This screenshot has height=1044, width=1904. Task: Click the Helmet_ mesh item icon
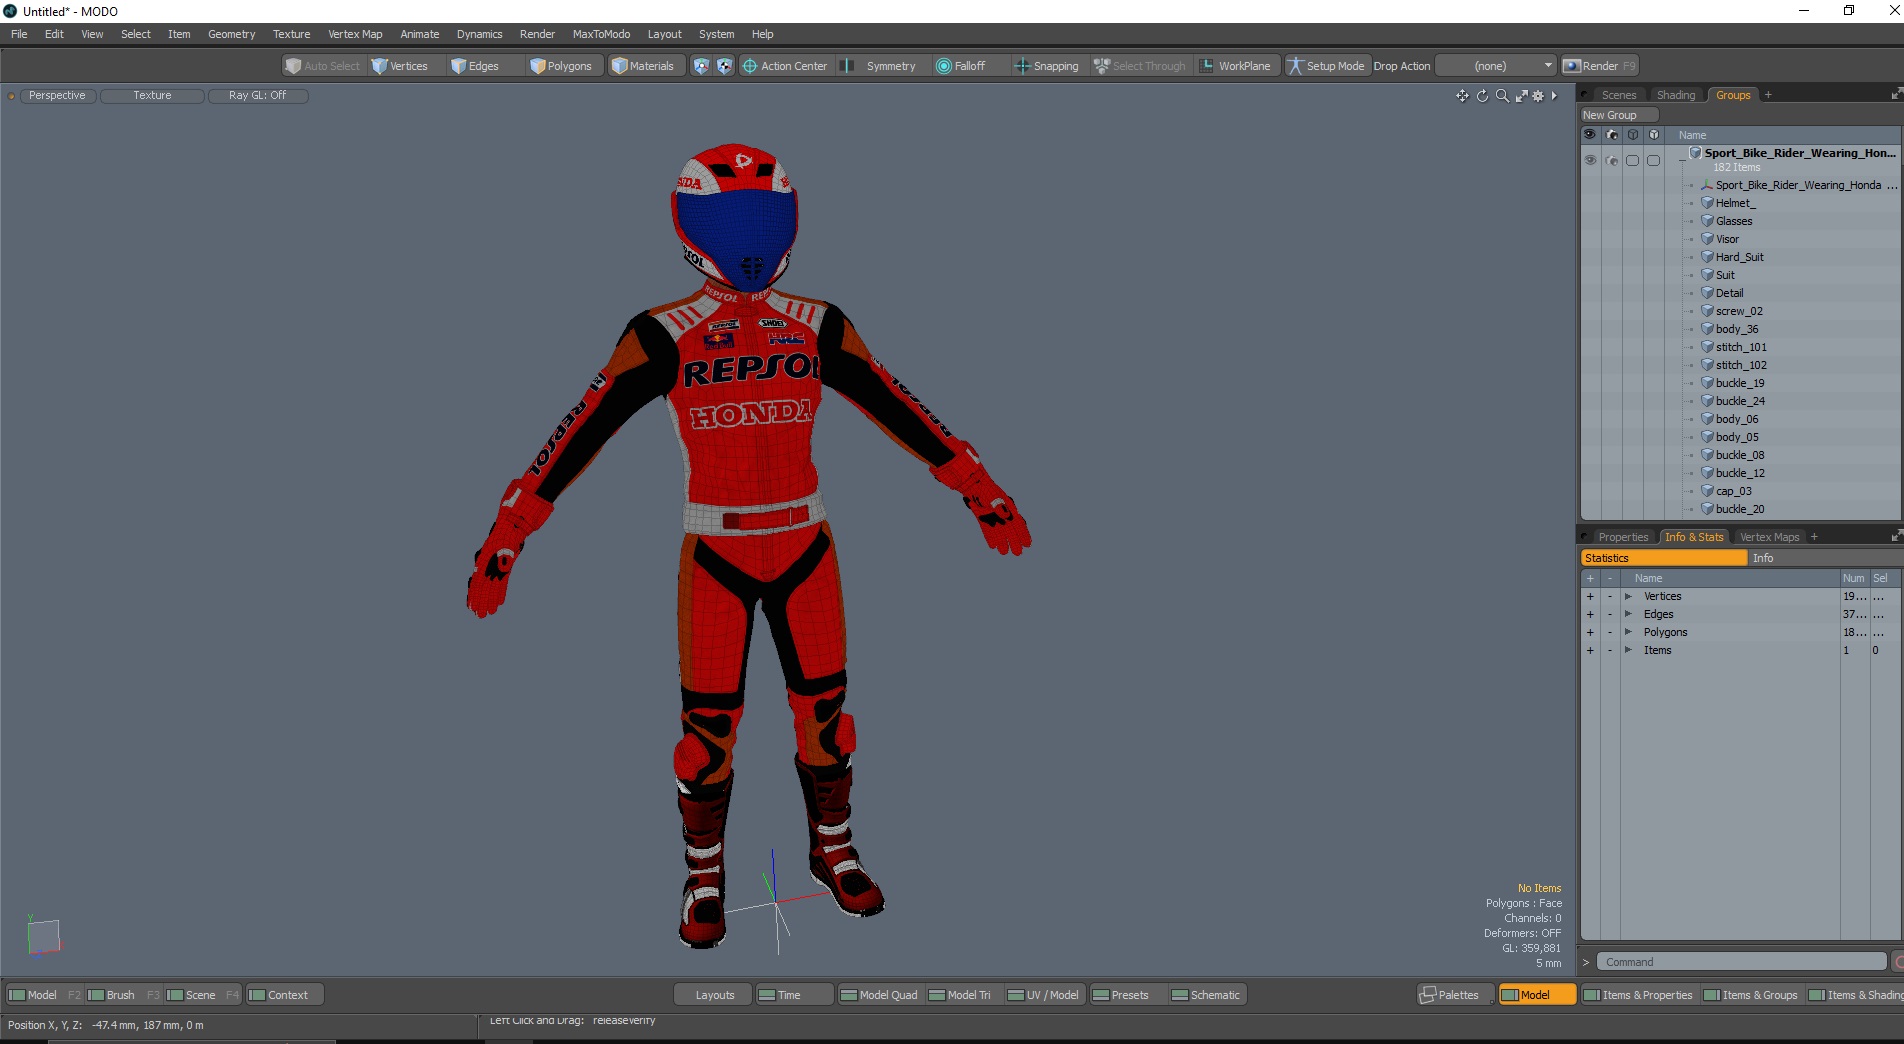1707,203
